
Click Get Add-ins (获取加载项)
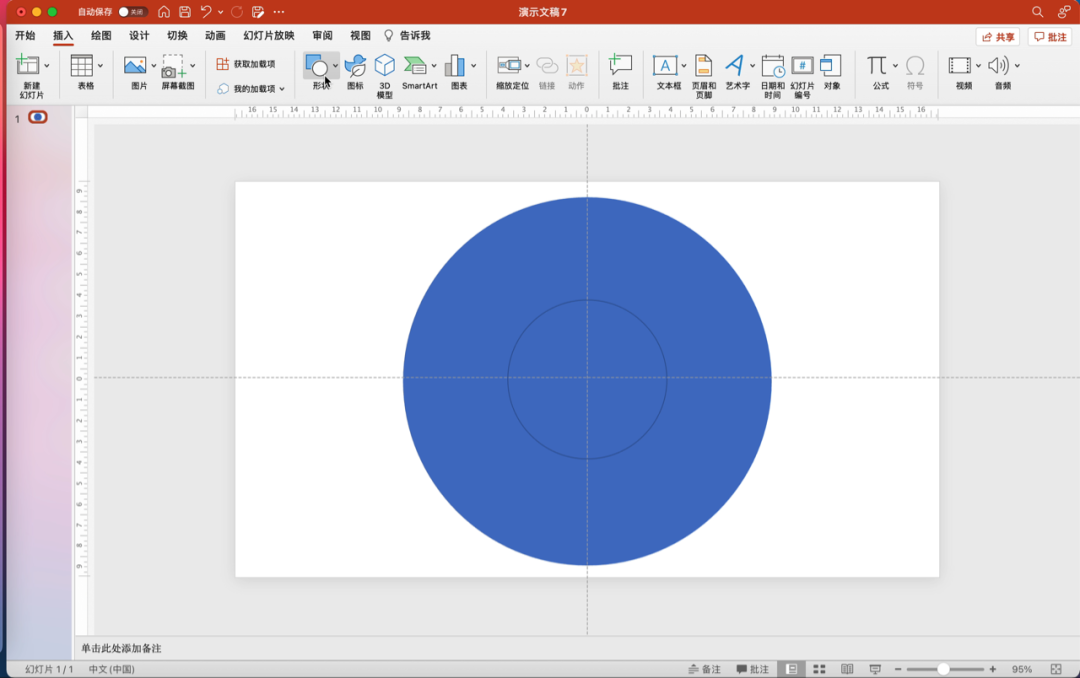click(246, 64)
